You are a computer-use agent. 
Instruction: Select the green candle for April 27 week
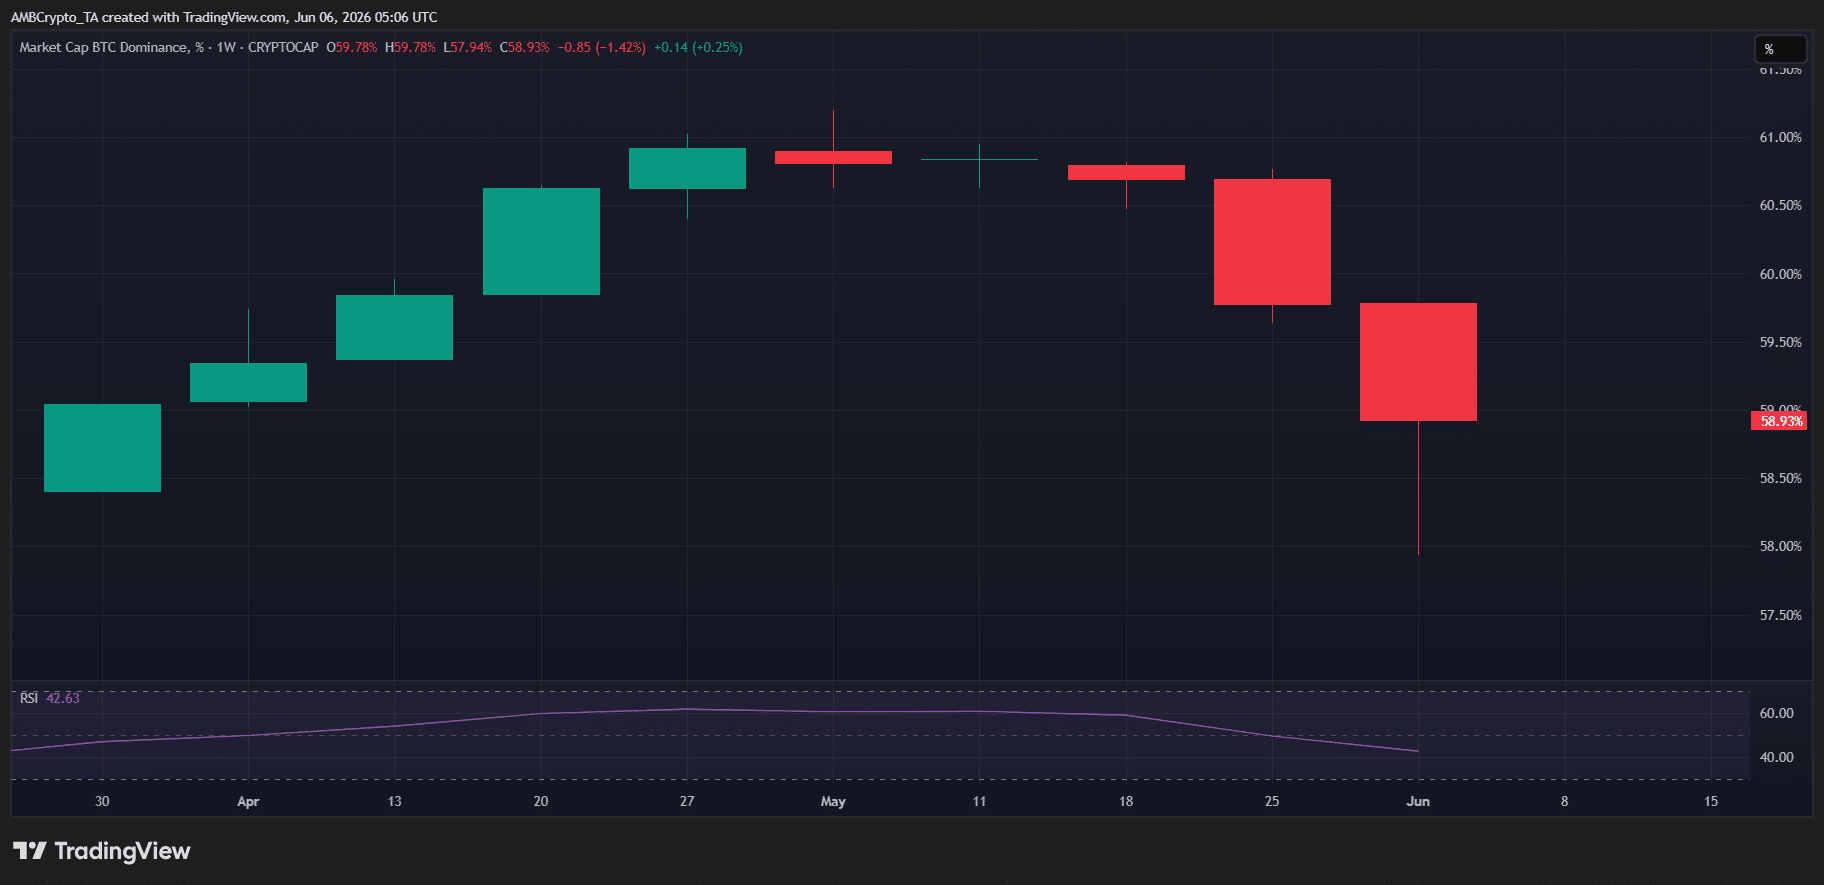point(687,168)
